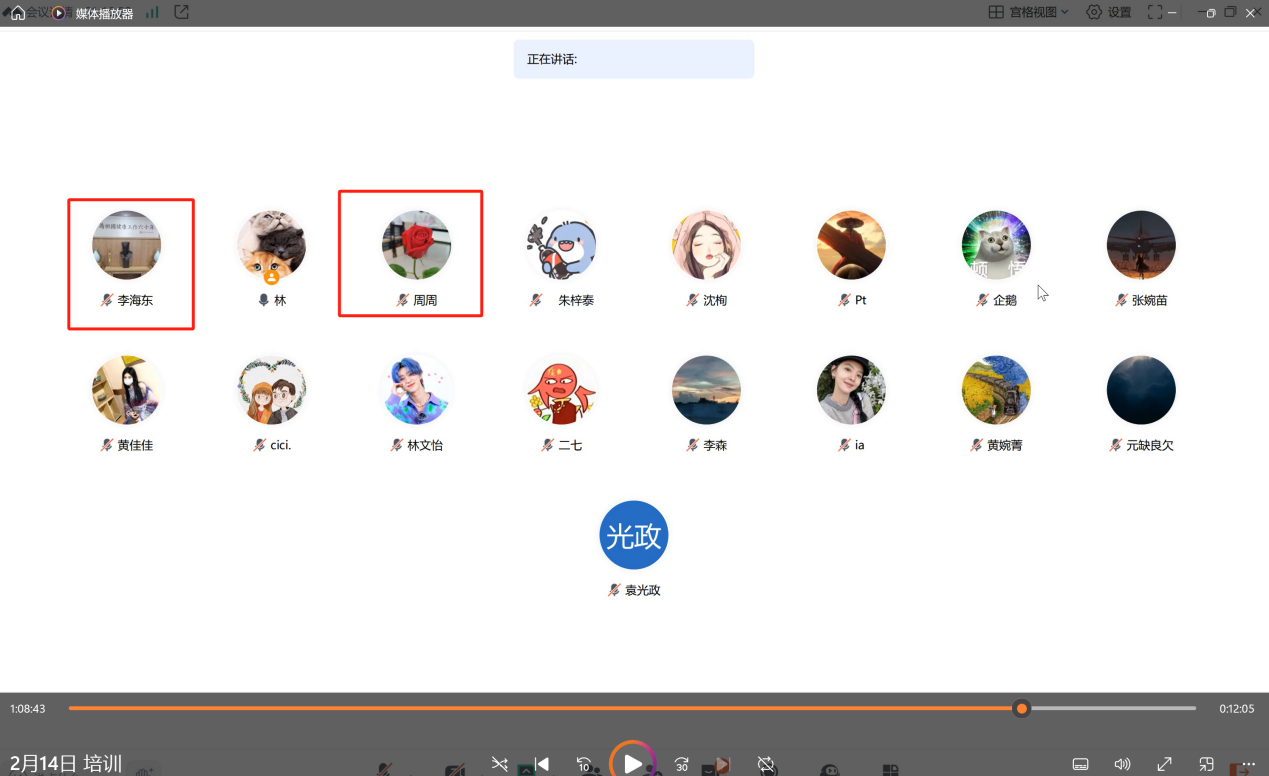Click the 光政 blue avatar of 袁光政
Screen dimensions: 1269x776
coord(633,536)
